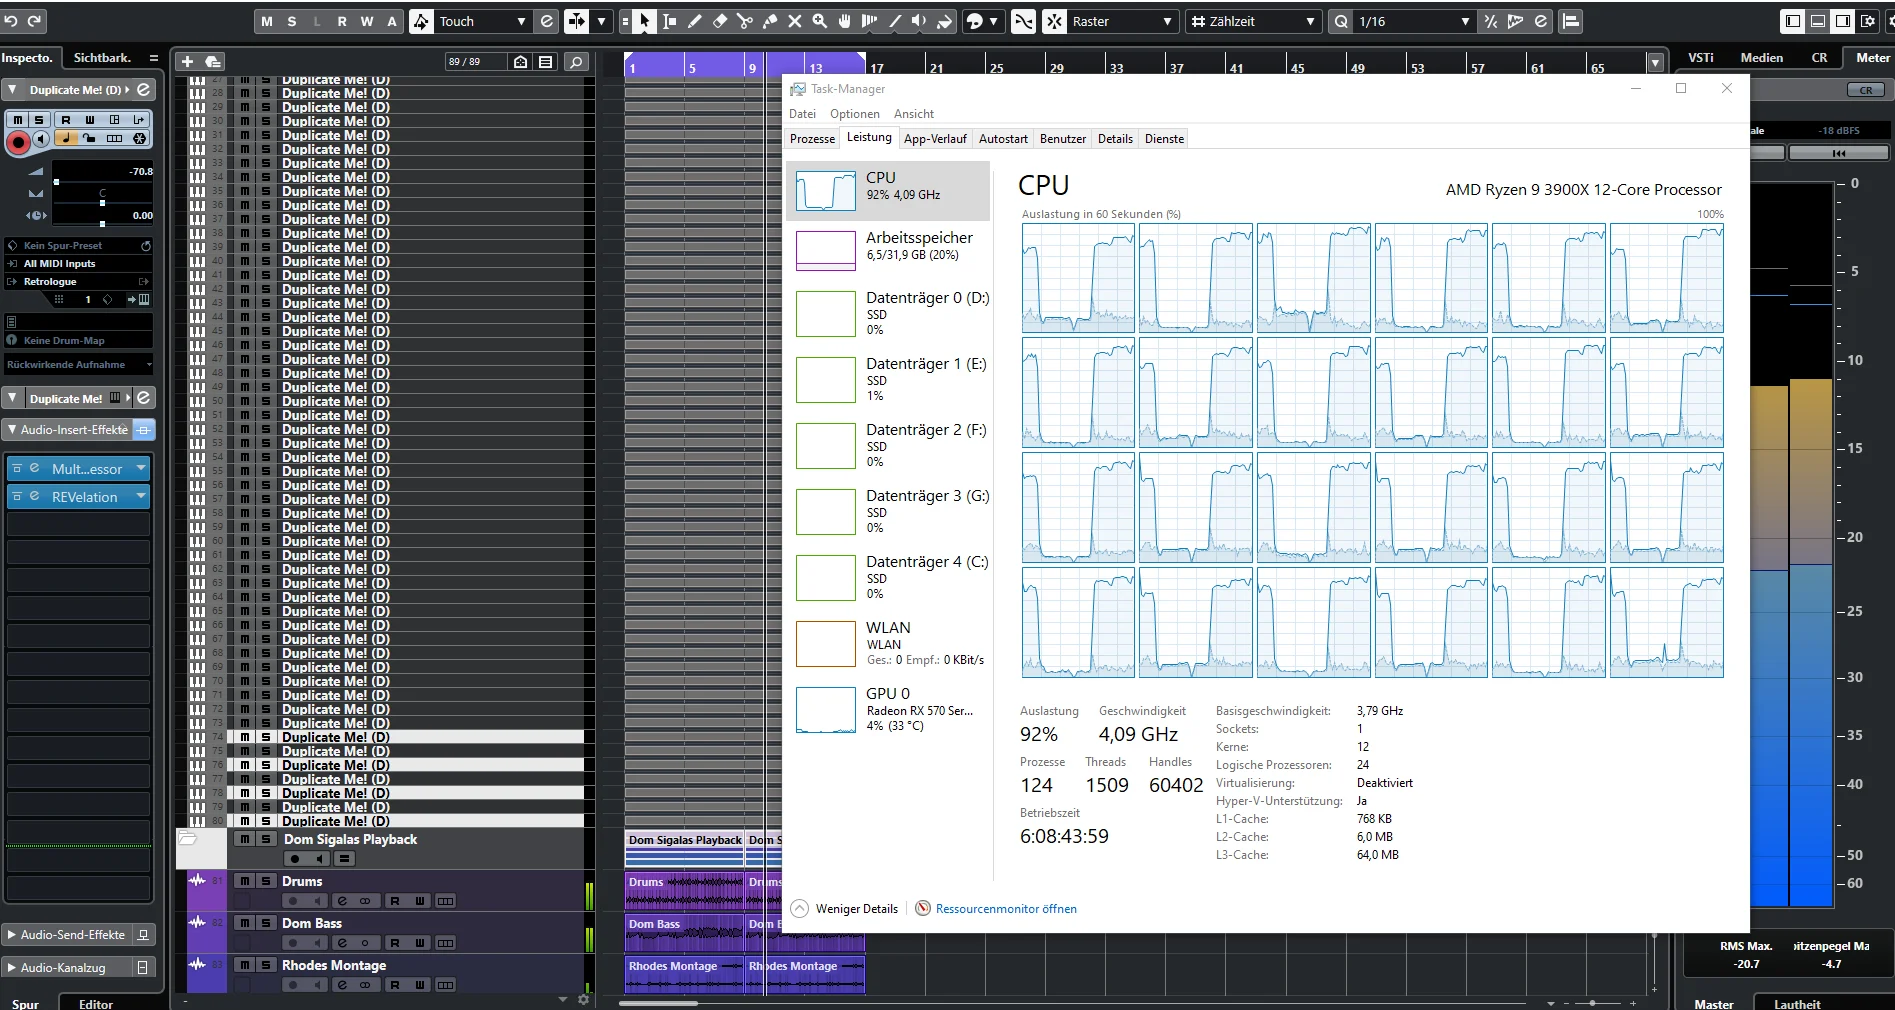Open REVelation insert slot dropdown arrow
The width and height of the screenshot is (1895, 1010).
click(x=141, y=496)
